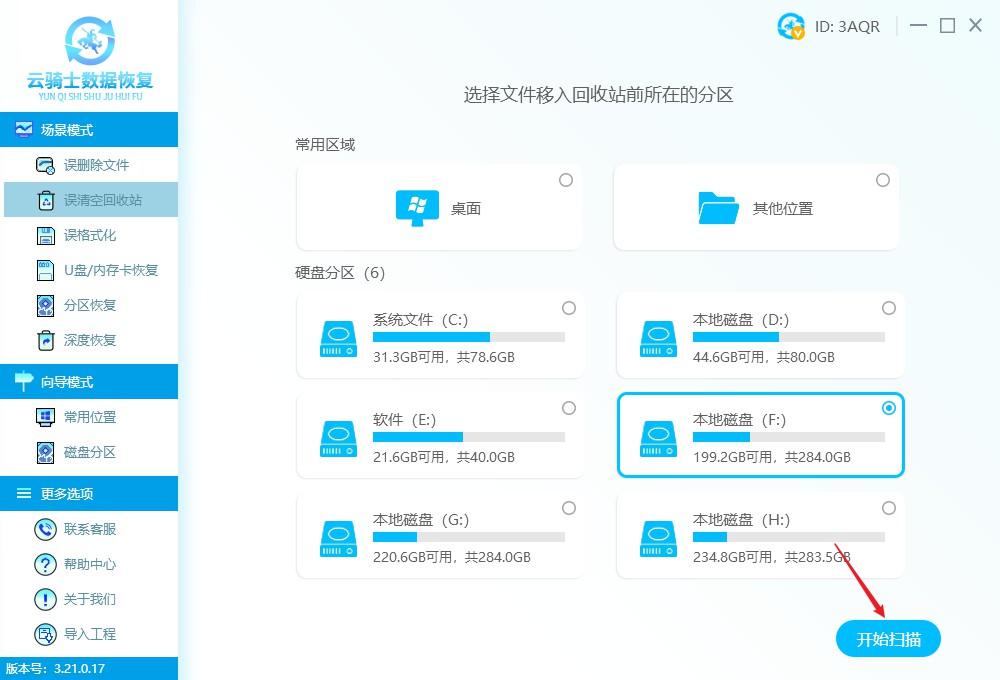Click the 常用位置 monitor icon

tap(45, 417)
